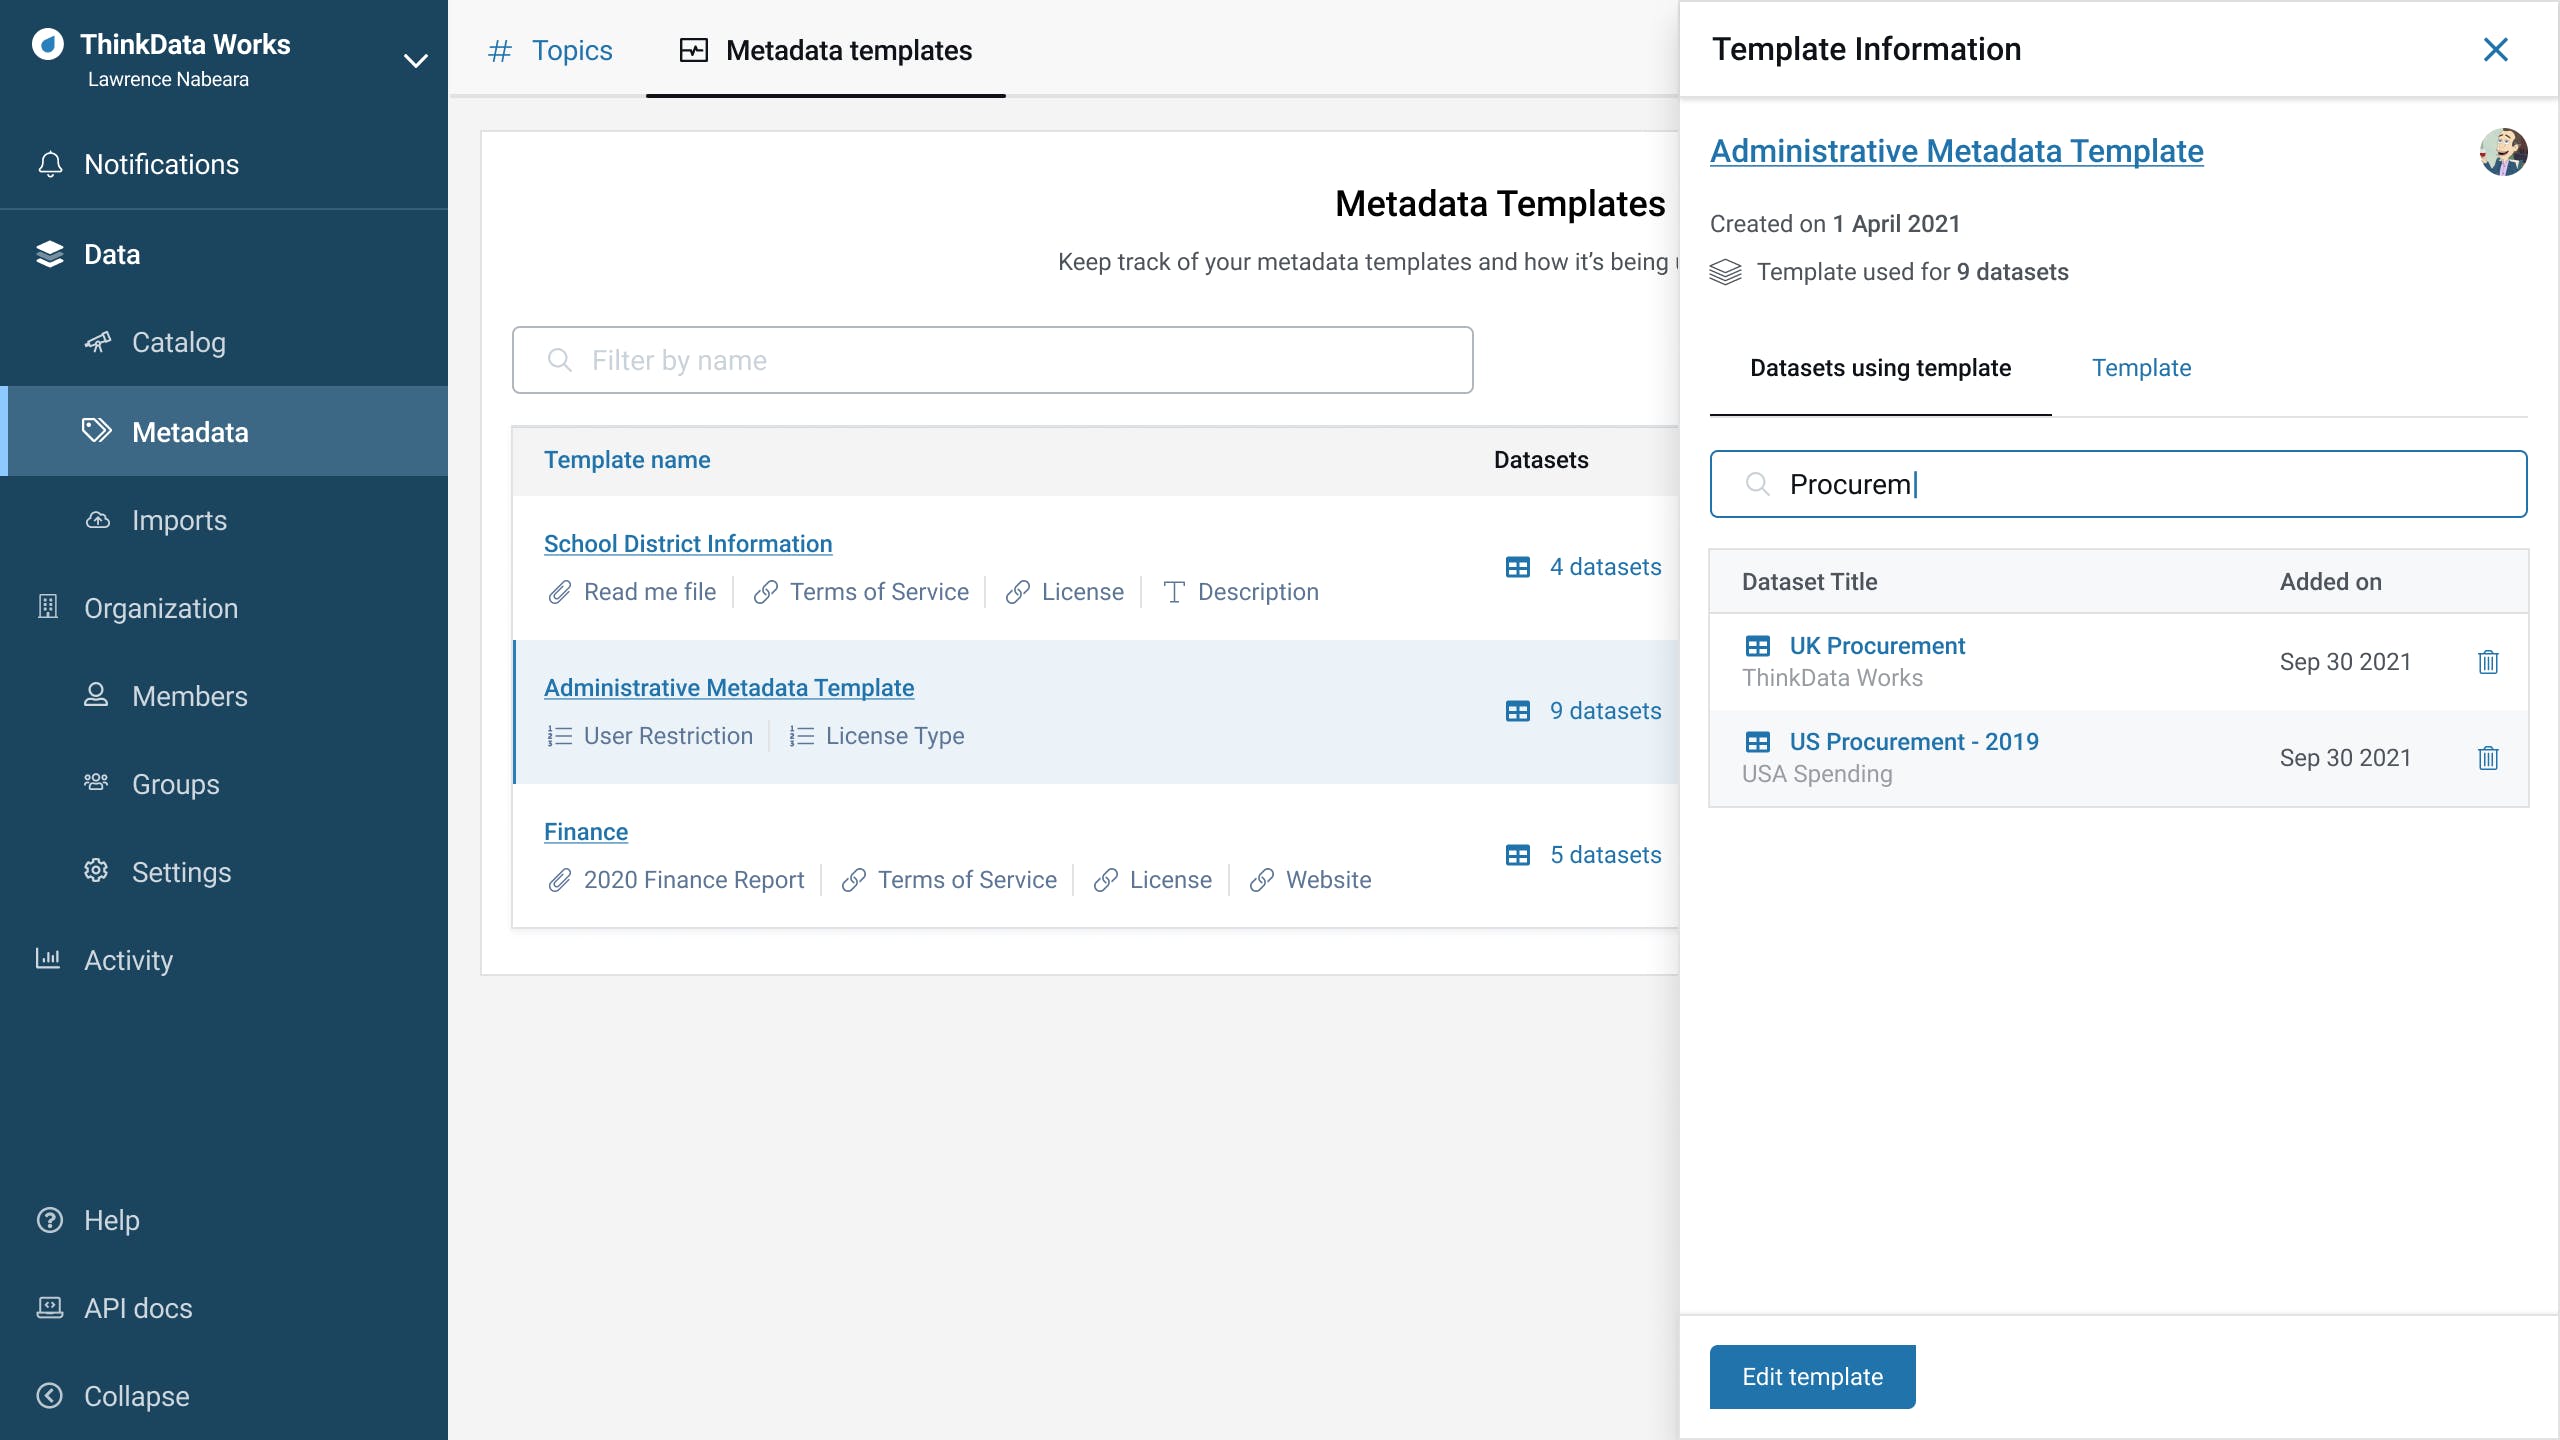2560x1440 pixels.
Task: Click the Filter by name field
Action: click(x=992, y=360)
